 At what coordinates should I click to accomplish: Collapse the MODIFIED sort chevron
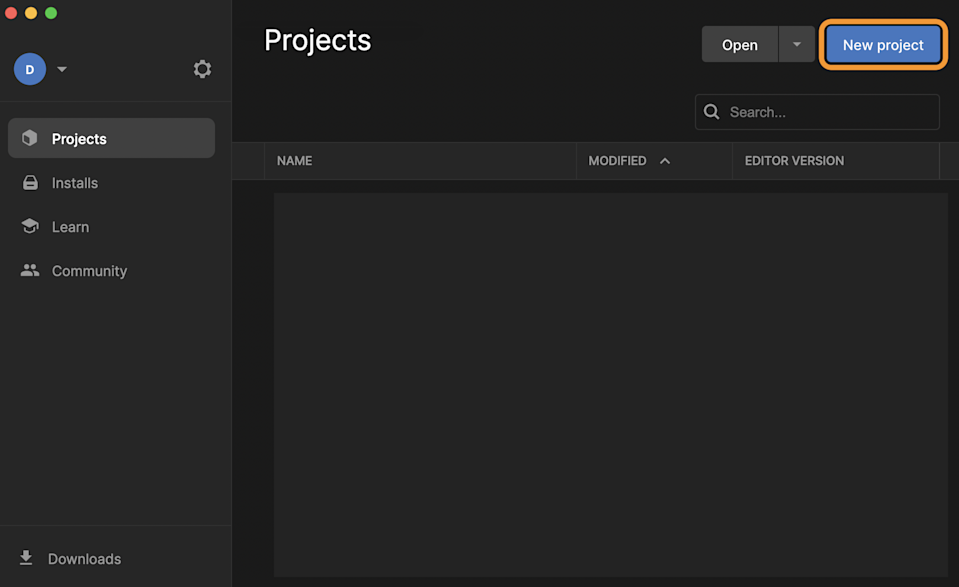click(664, 160)
